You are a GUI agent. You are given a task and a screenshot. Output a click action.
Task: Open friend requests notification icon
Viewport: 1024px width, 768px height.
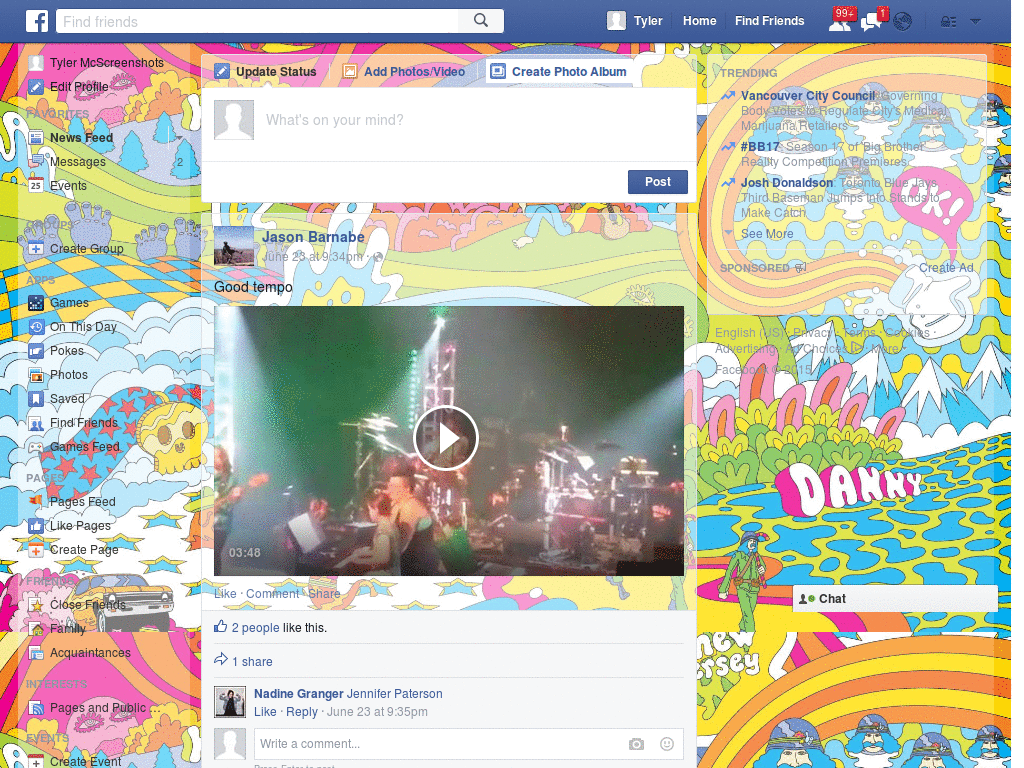click(840, 21)
